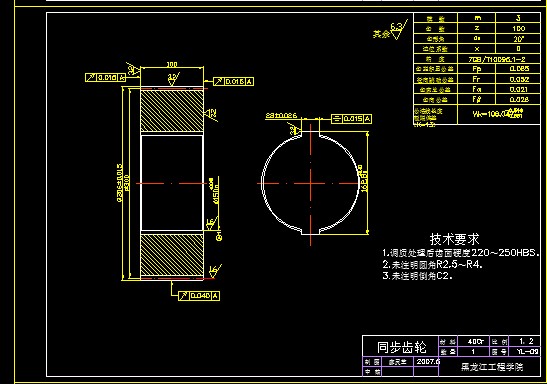Select the Fα tolerance value 0.021

(x=519, y=89)
